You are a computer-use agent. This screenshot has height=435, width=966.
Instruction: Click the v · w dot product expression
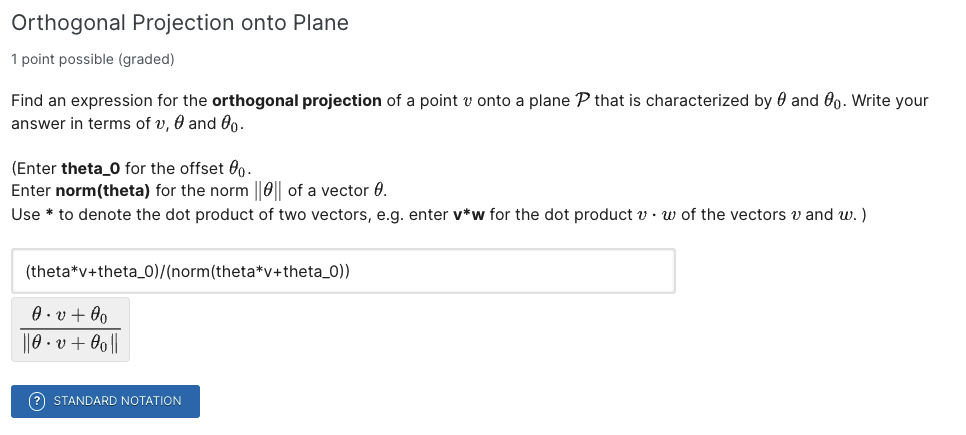(657, 215)
